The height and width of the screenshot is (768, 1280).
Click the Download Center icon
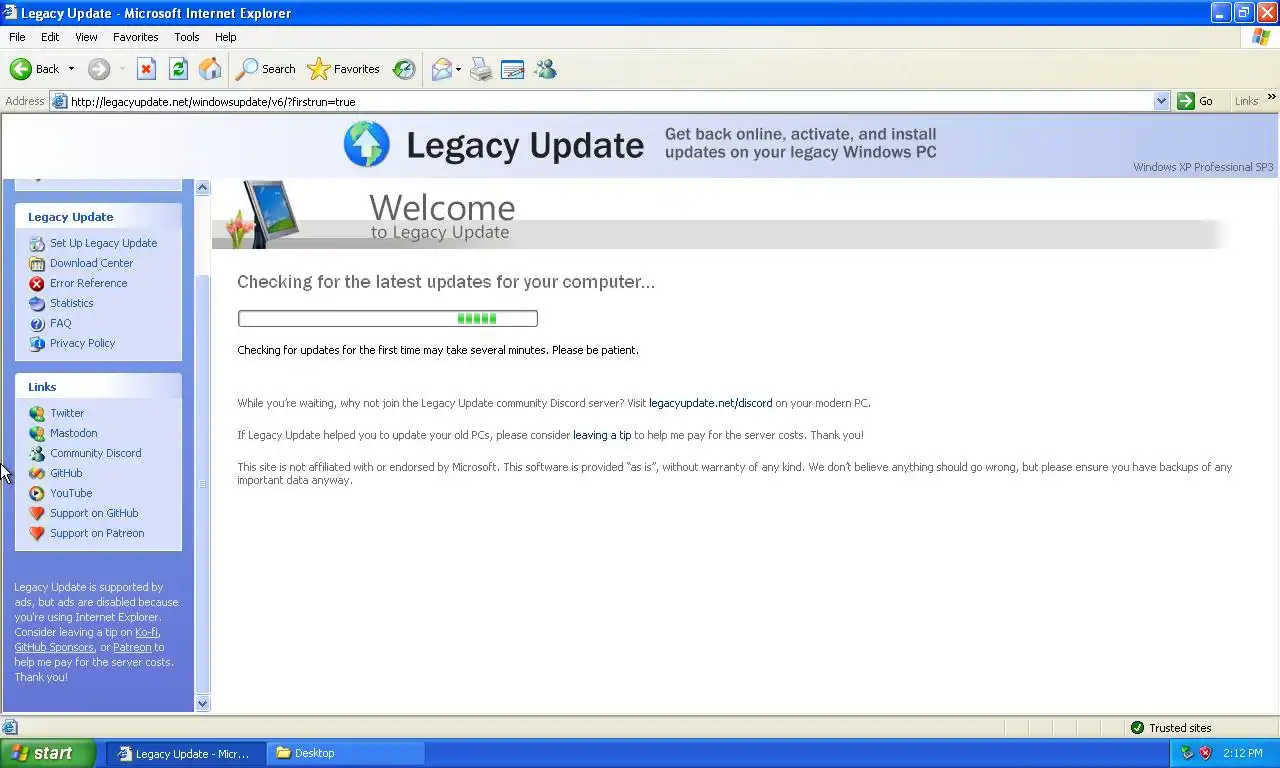pos(37,263)
